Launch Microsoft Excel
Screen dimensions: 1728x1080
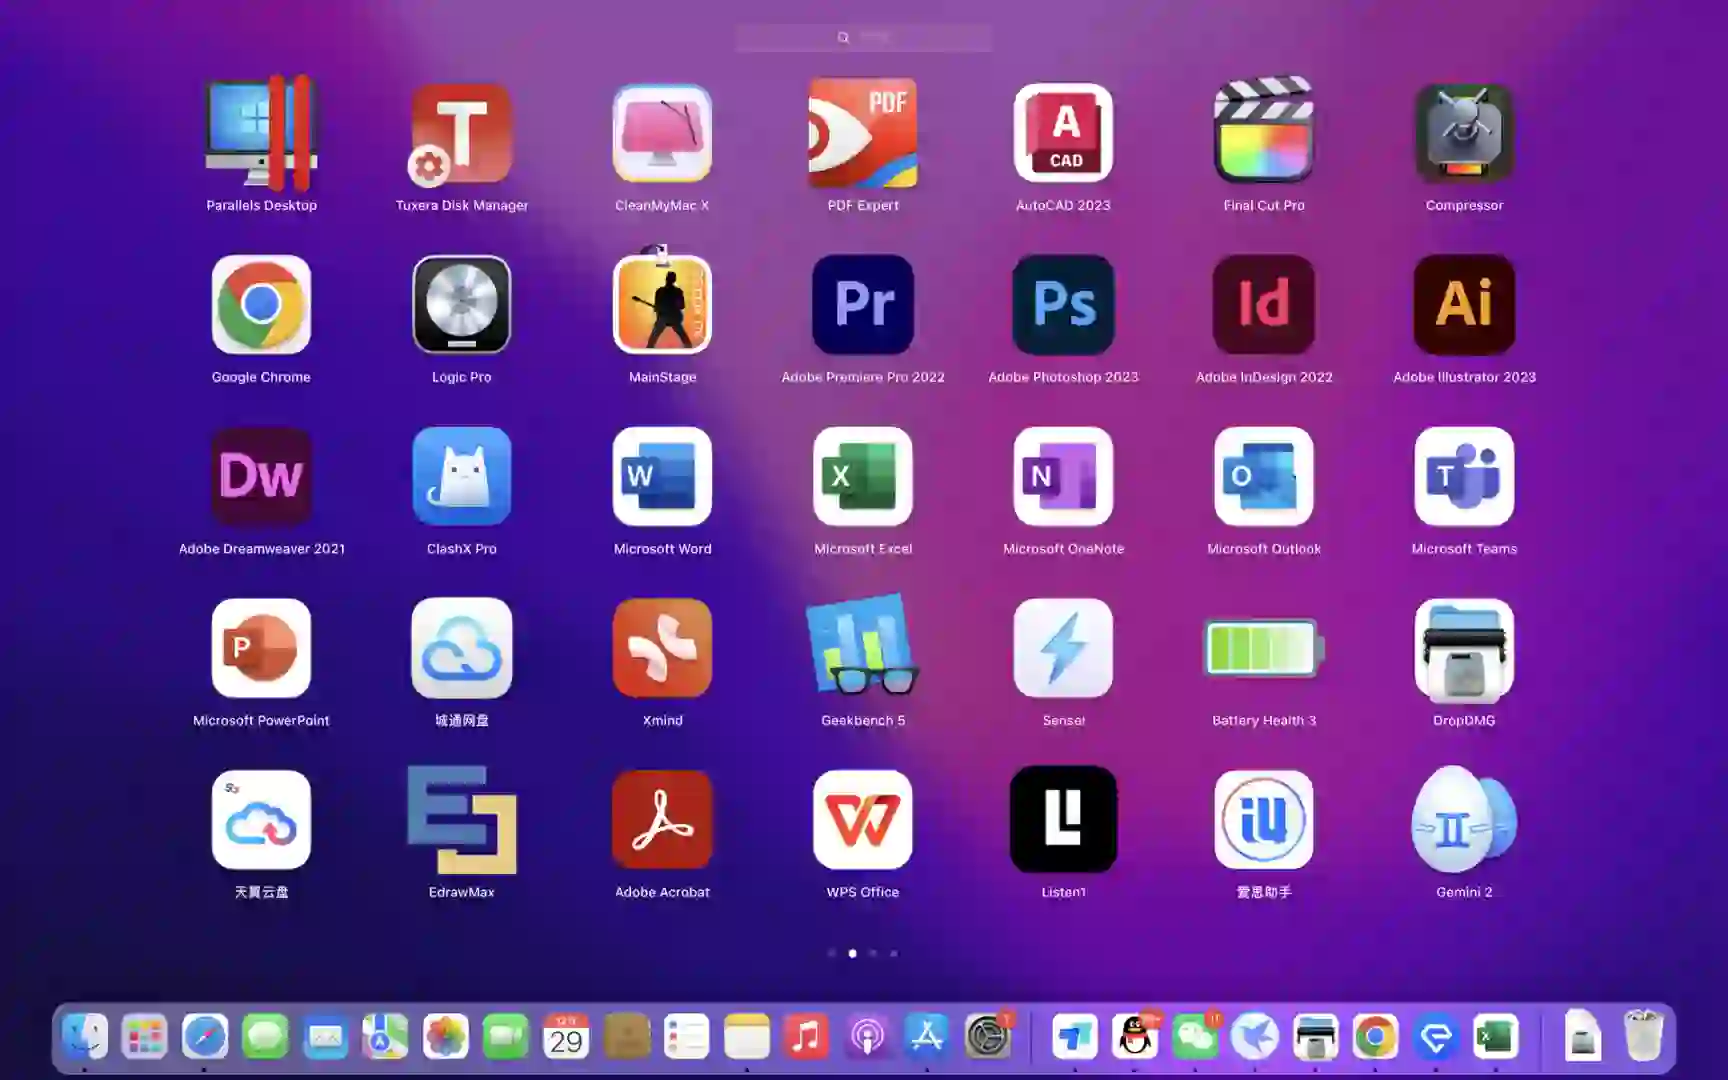[x=862, y=477]
